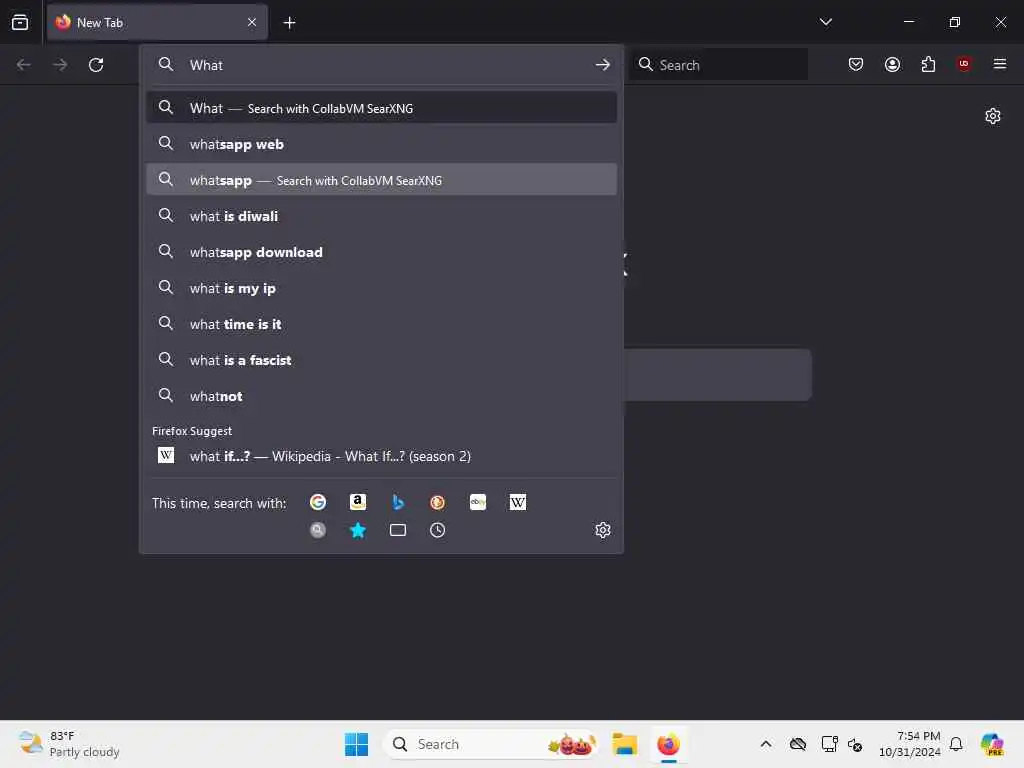
Task: Select the New Tab tab
Action: point(157,22)
